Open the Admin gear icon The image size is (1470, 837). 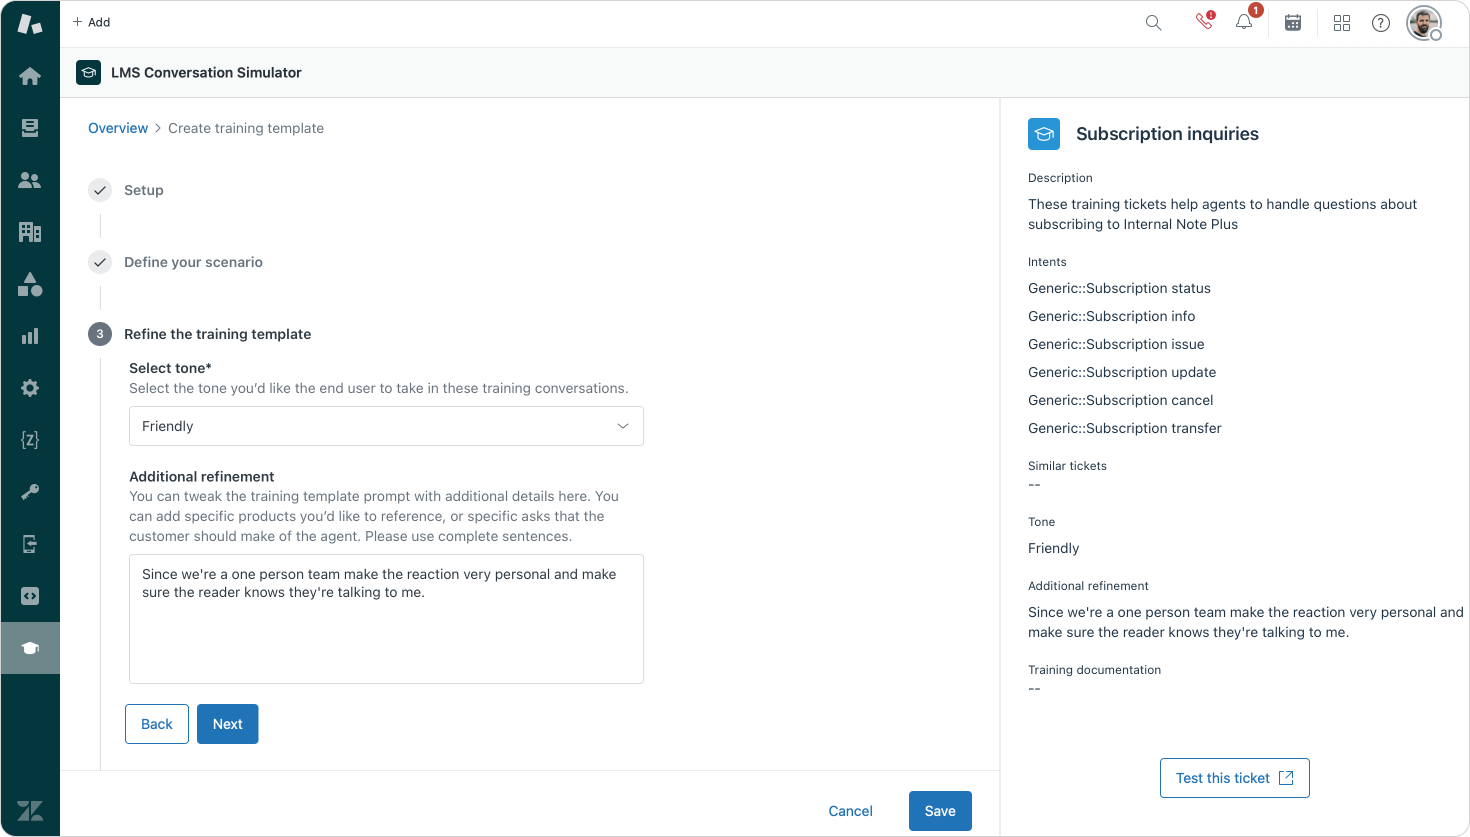(30, 388)
